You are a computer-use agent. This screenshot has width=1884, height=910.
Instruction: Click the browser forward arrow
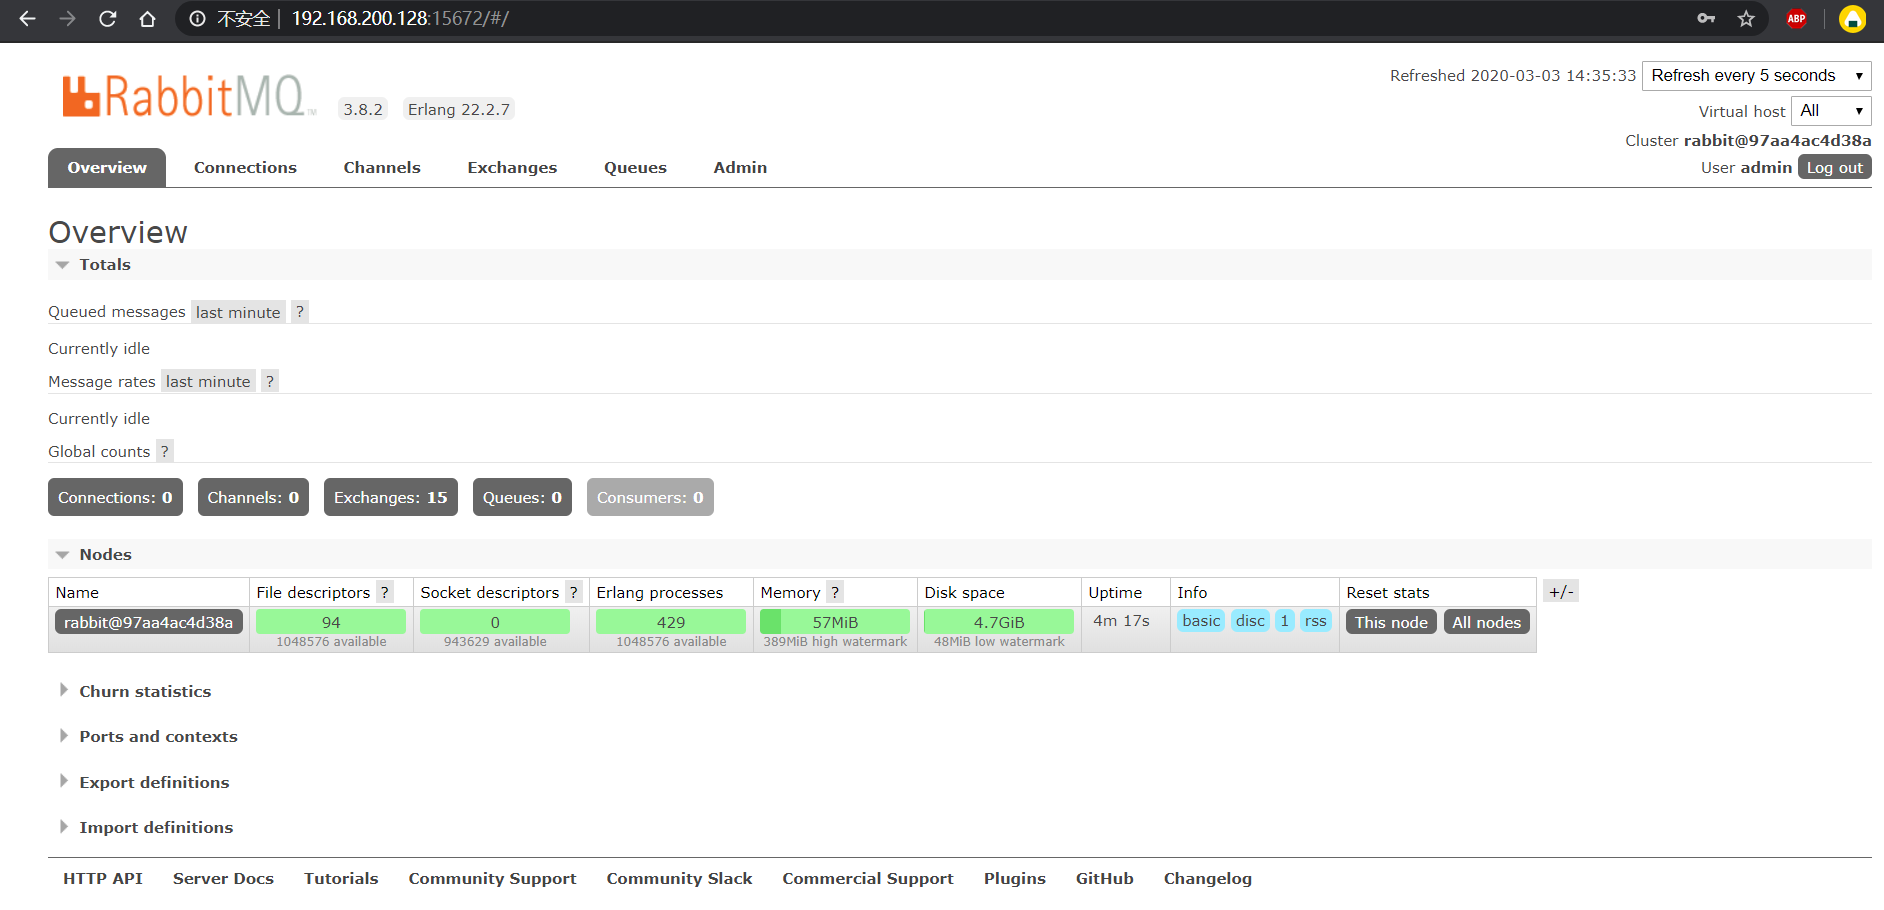pos(67,19)
